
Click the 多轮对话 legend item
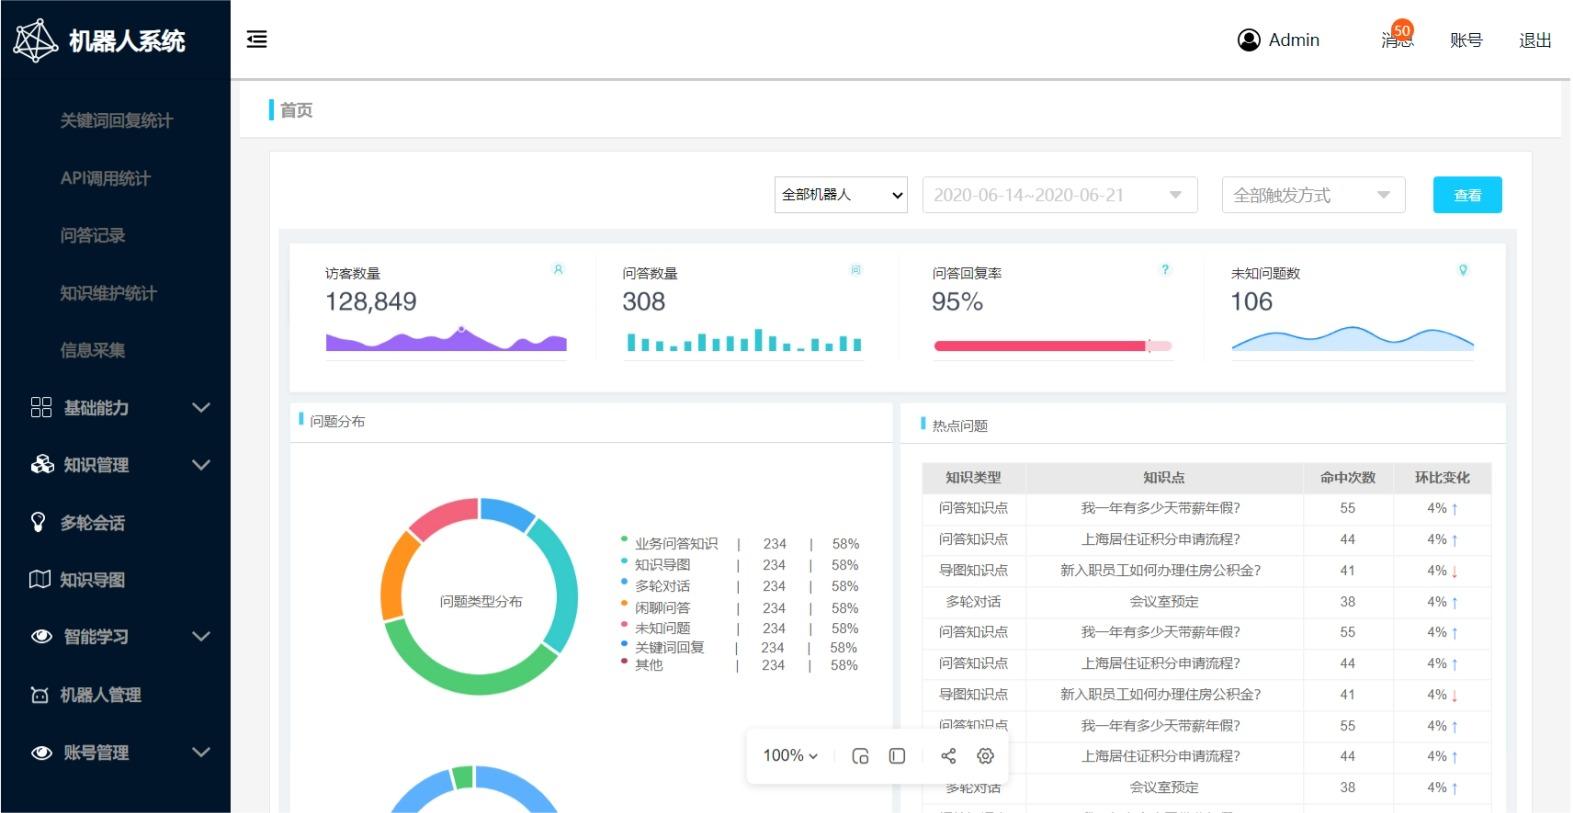662,586
